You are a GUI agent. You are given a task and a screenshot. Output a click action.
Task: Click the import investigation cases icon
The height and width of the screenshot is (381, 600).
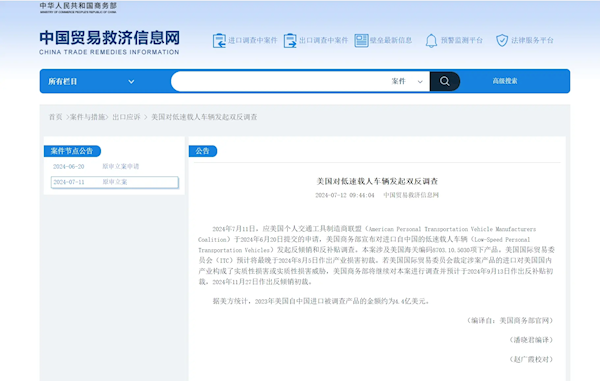pos(219,41)
